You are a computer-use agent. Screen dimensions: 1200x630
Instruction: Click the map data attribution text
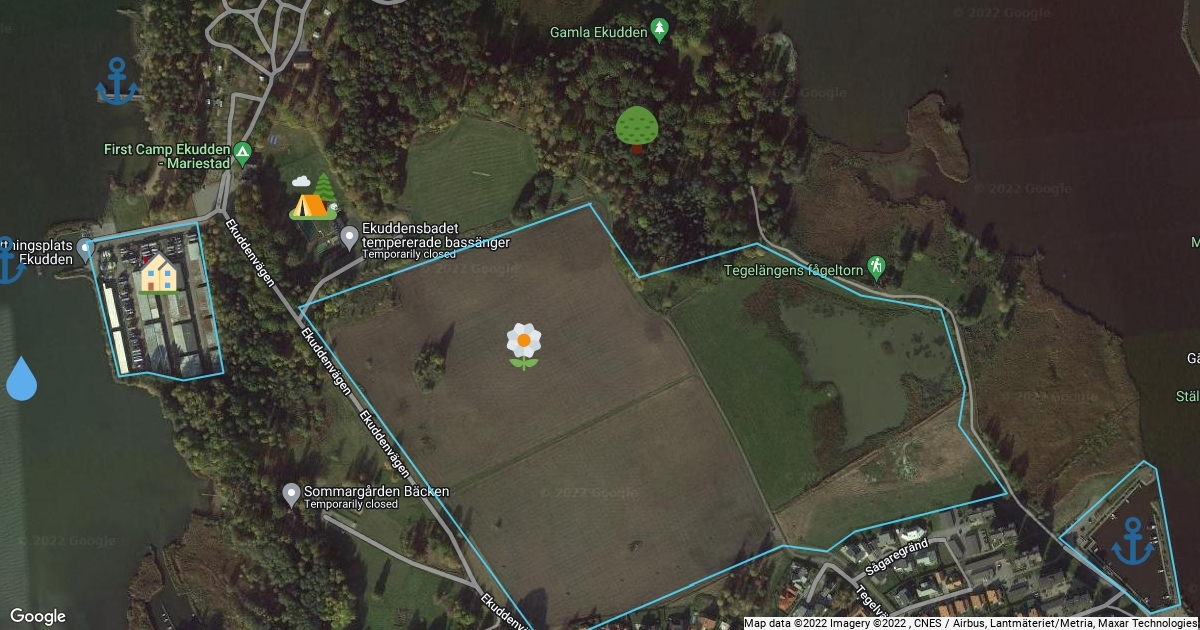[971, 623]
